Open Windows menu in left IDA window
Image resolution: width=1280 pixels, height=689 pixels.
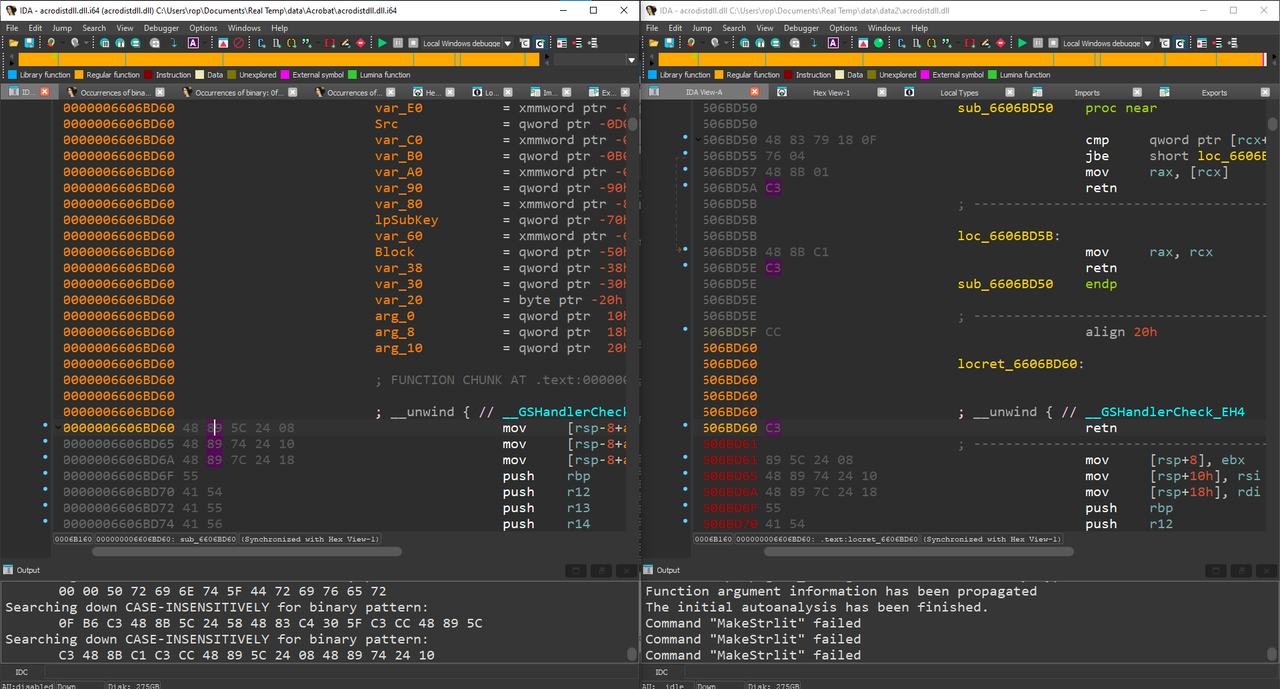coord(244,28)
